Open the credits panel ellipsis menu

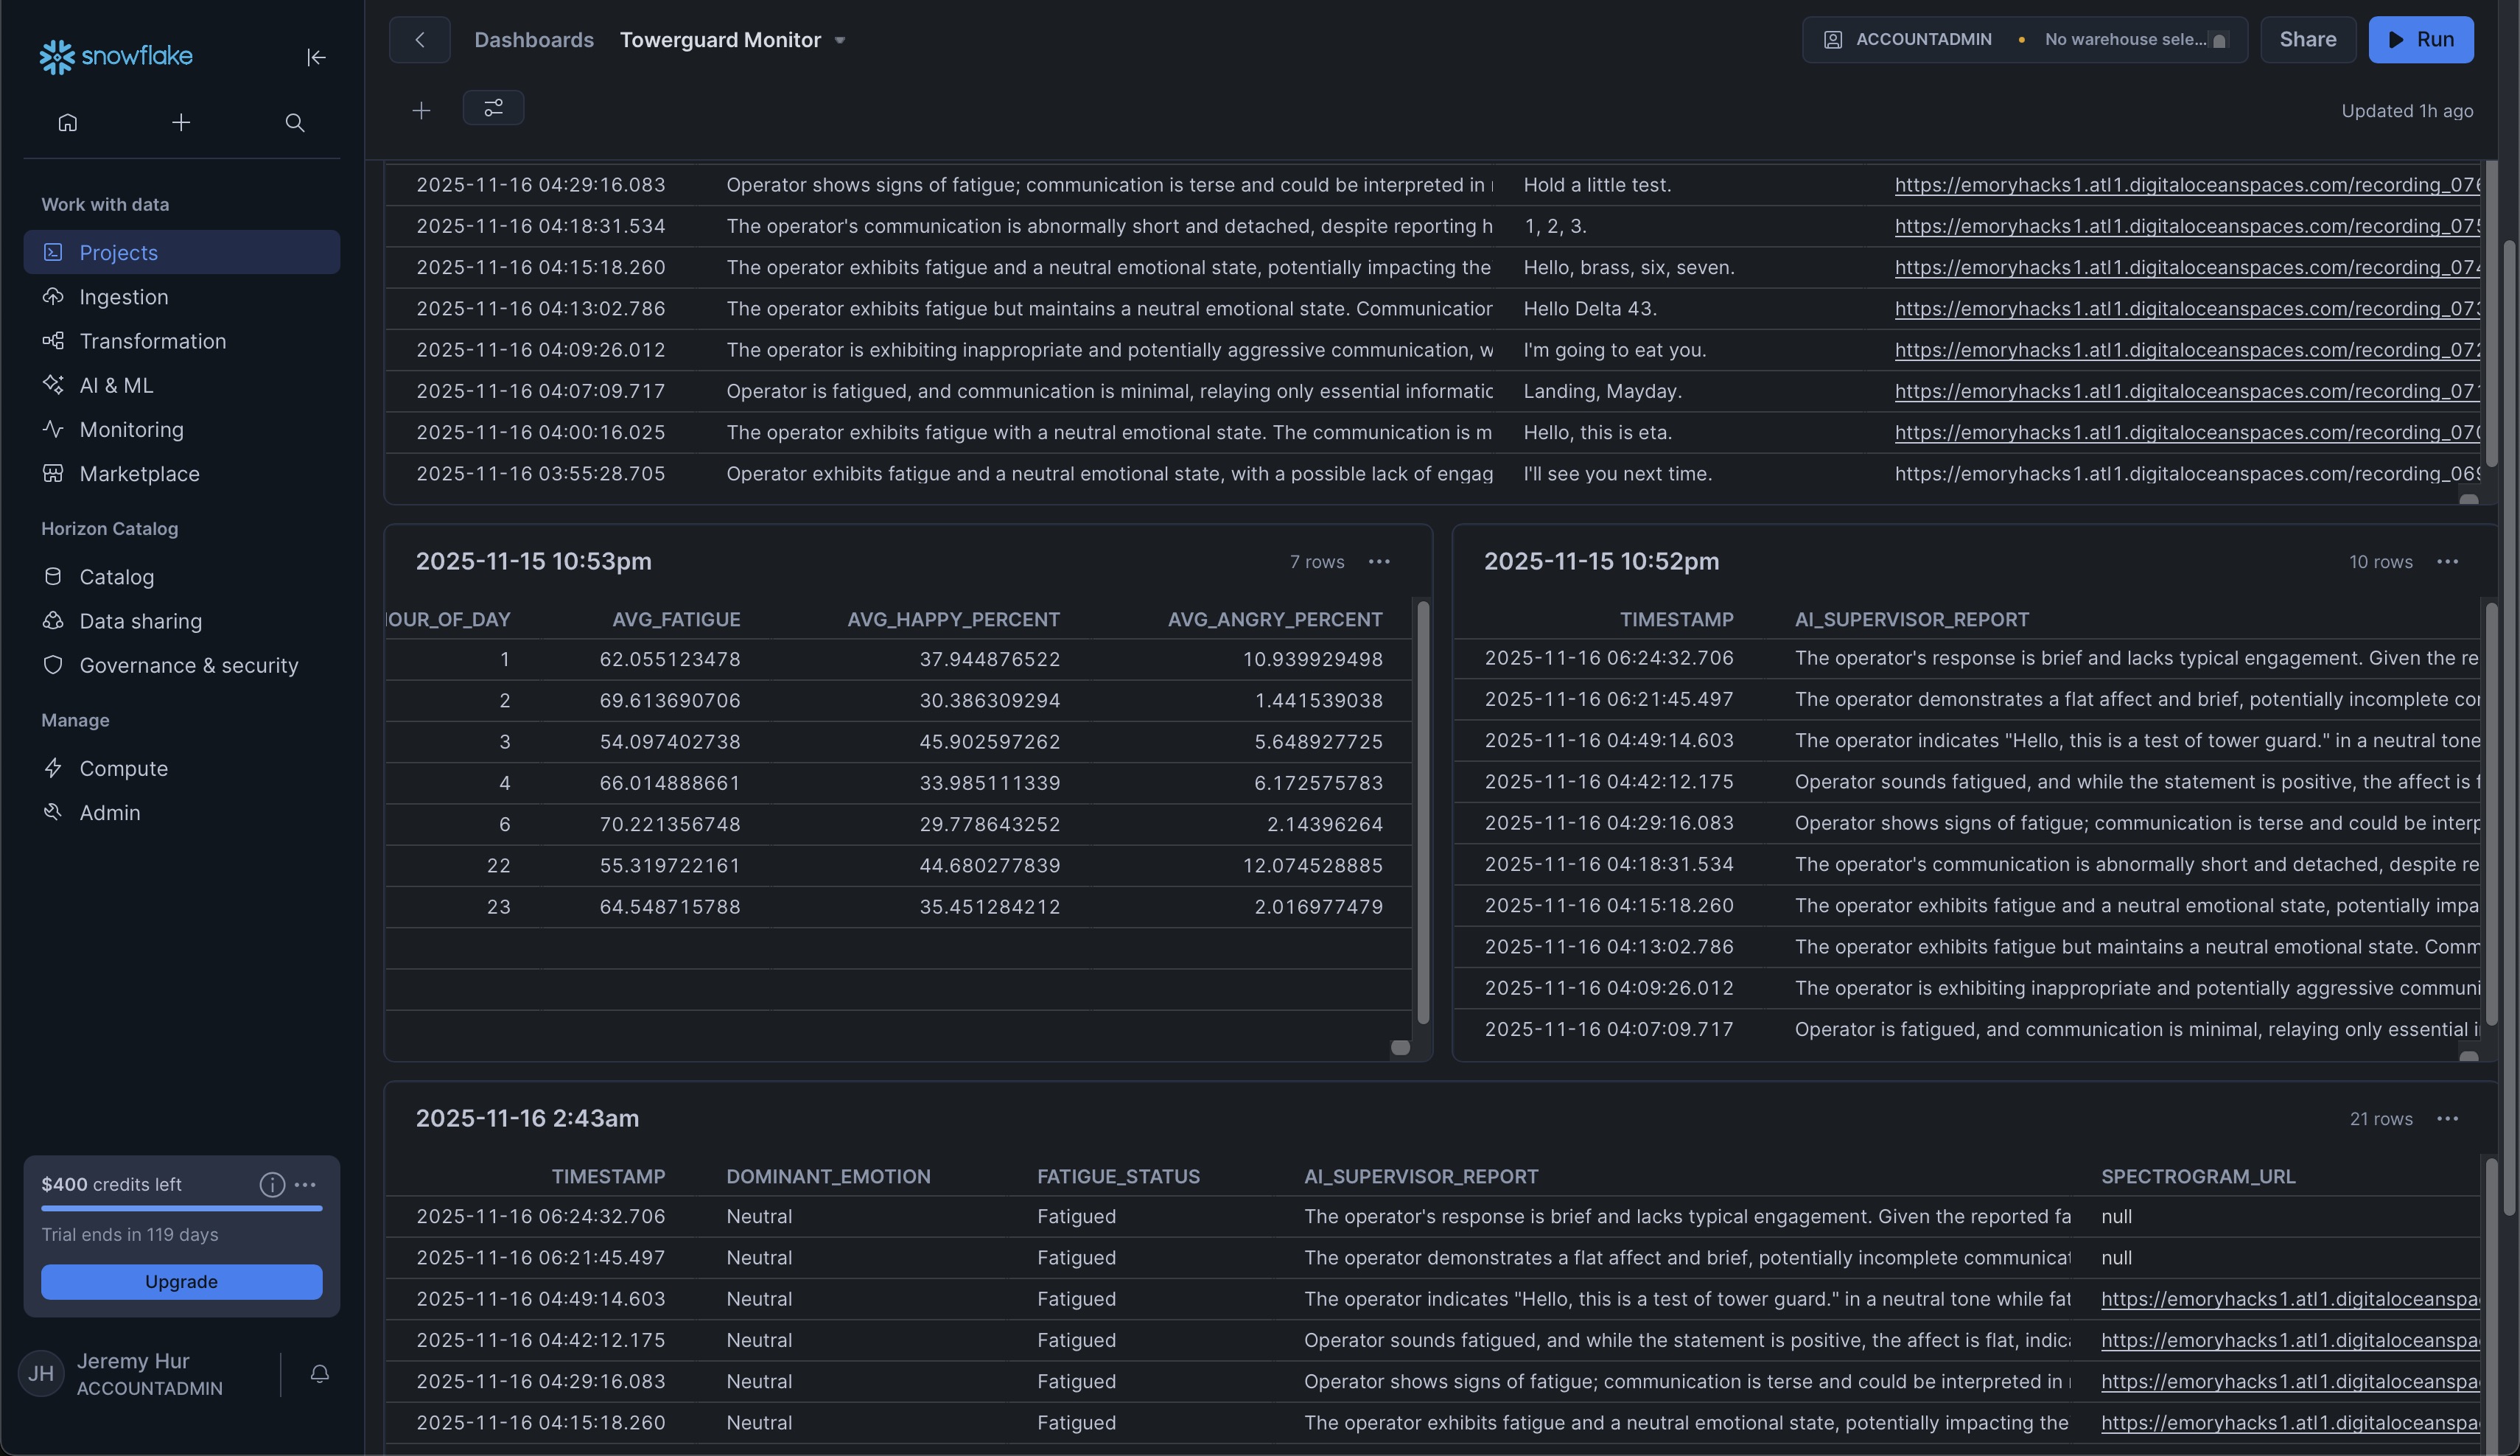tap(305, 1185)
